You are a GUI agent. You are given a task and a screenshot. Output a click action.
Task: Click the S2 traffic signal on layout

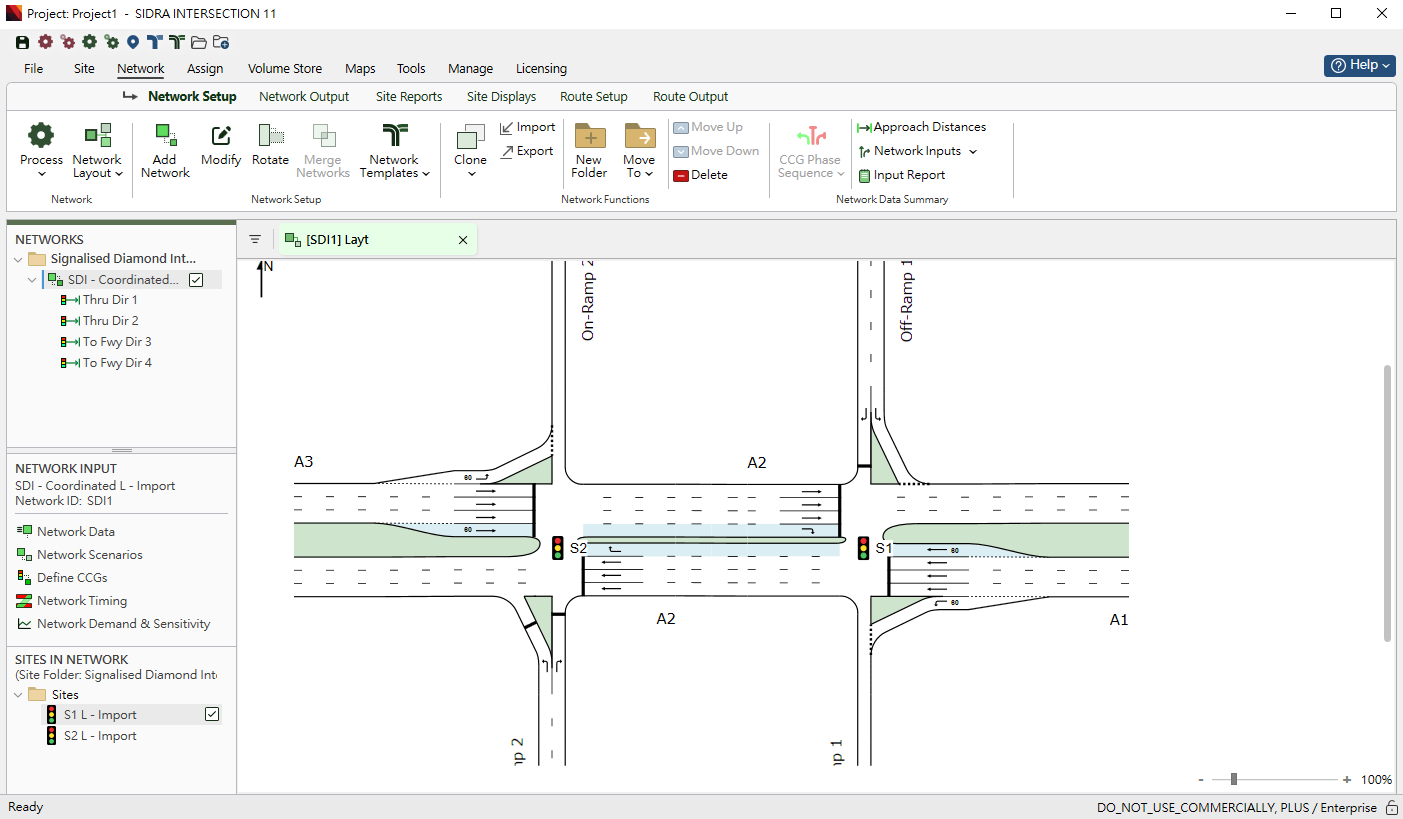(x=558, y=548)
